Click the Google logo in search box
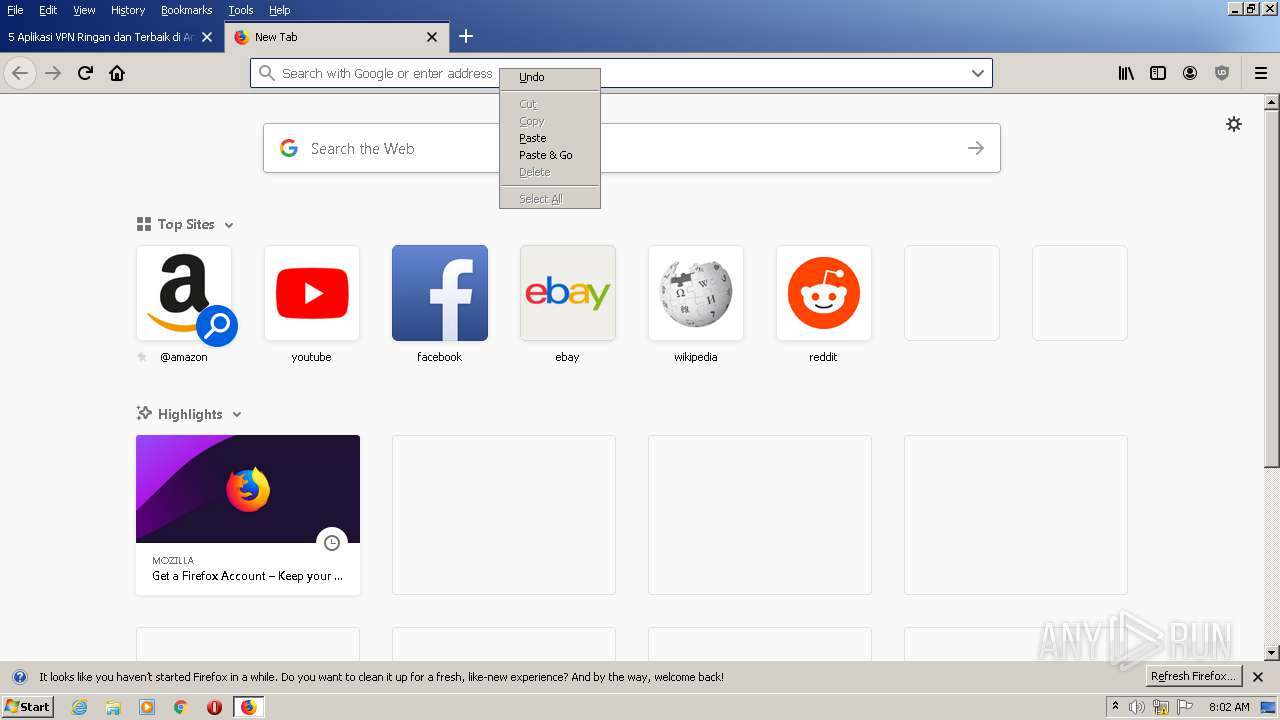Screen dimensions: 1280x720 tap(289, 148)
